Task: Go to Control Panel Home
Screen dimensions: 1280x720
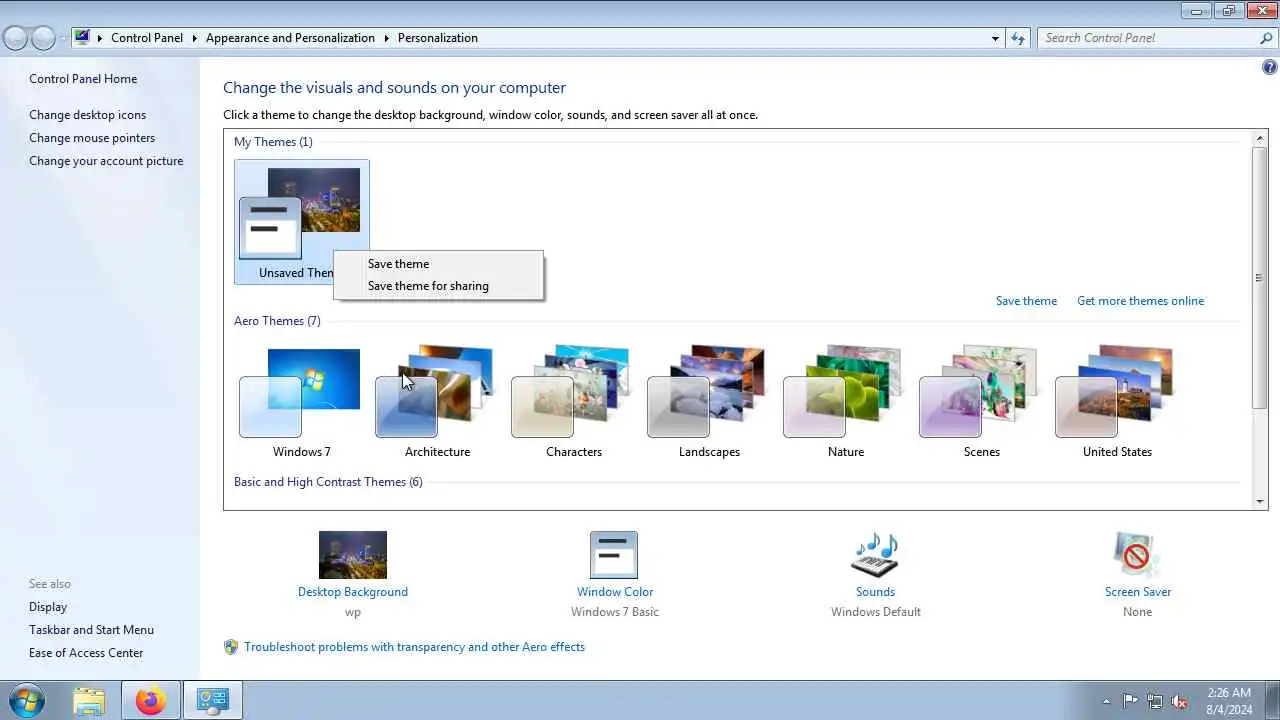Action: (x=83, y=79)
